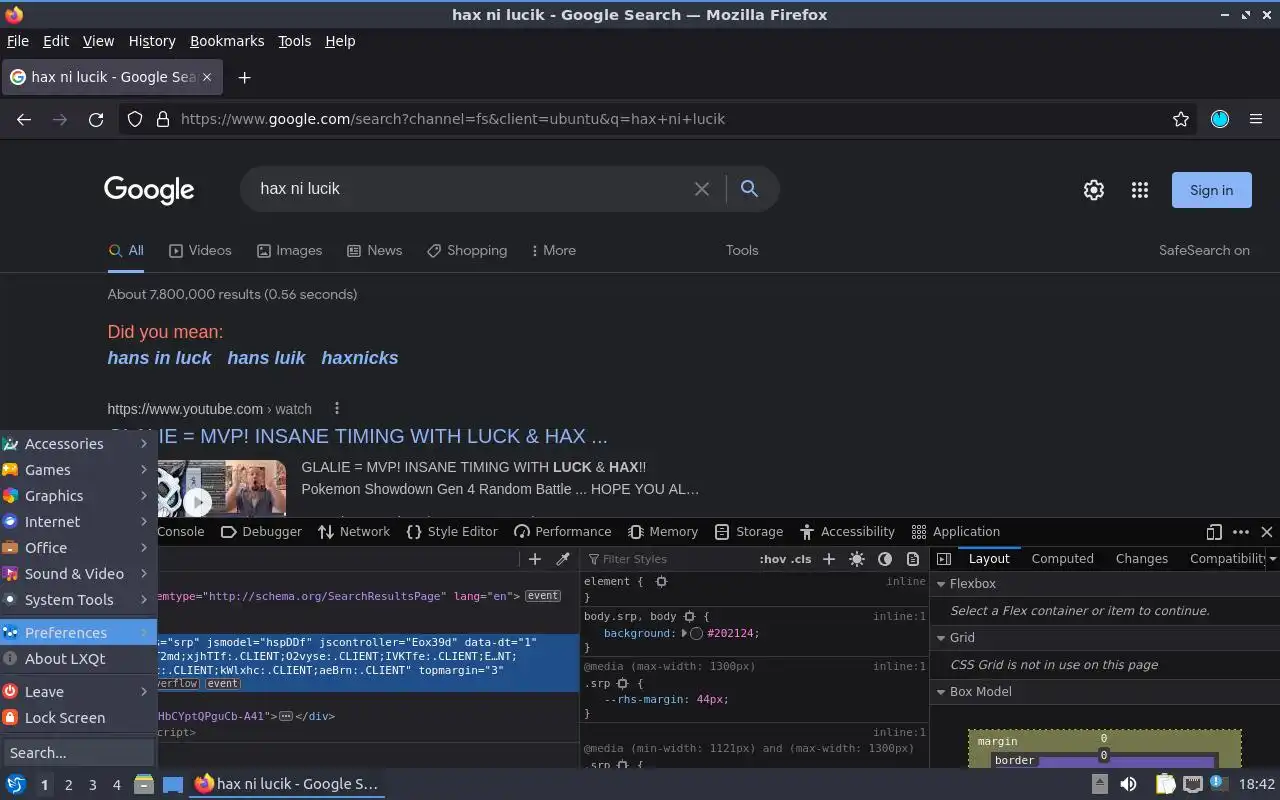Follow the 'haxnicks' suggestion link

click(360, 358)
